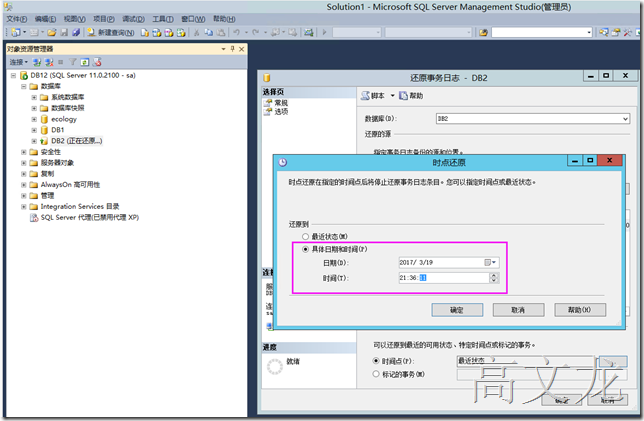
Task: Click the Stop square icon in Object Explorer
Action: pos(61,62)
